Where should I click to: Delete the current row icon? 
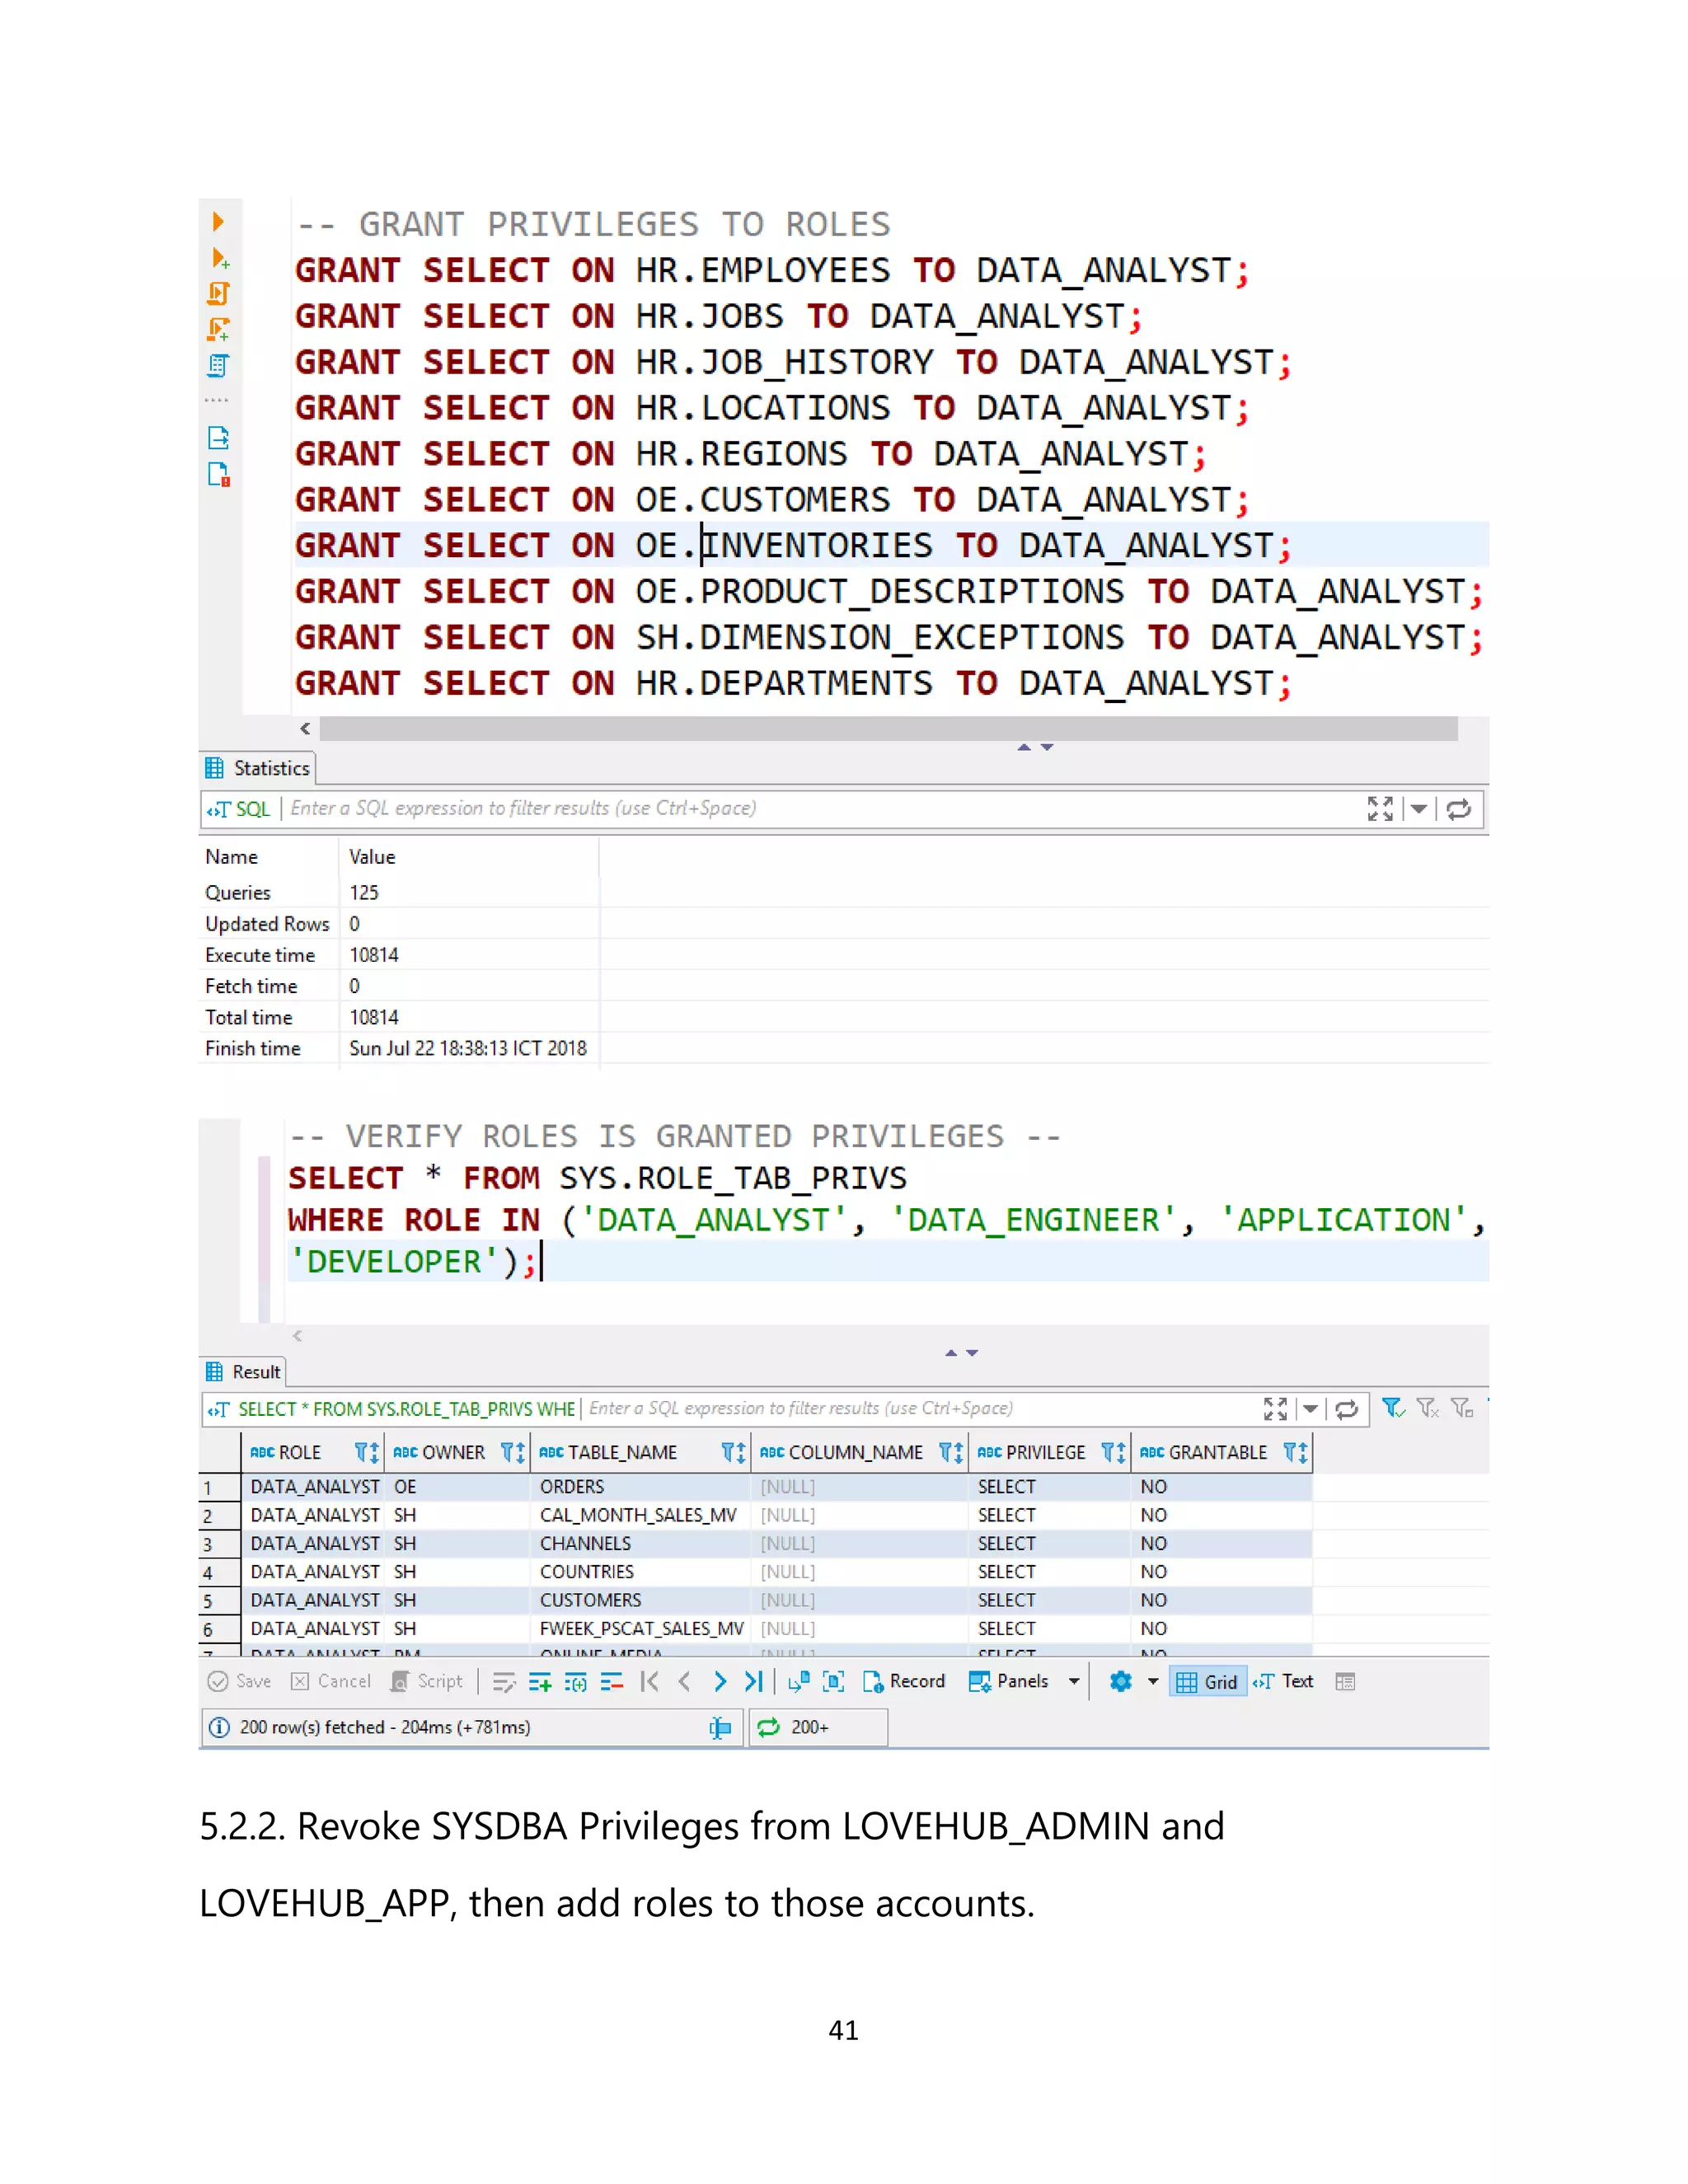612,1682
